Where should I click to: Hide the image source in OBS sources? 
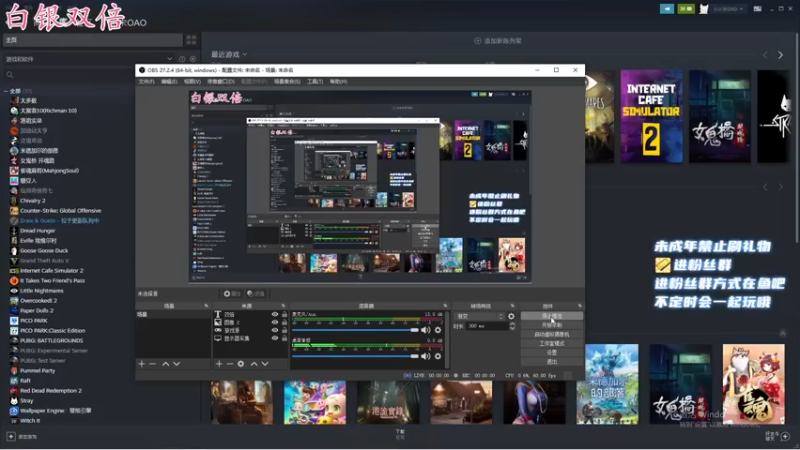tap(275, 322)
